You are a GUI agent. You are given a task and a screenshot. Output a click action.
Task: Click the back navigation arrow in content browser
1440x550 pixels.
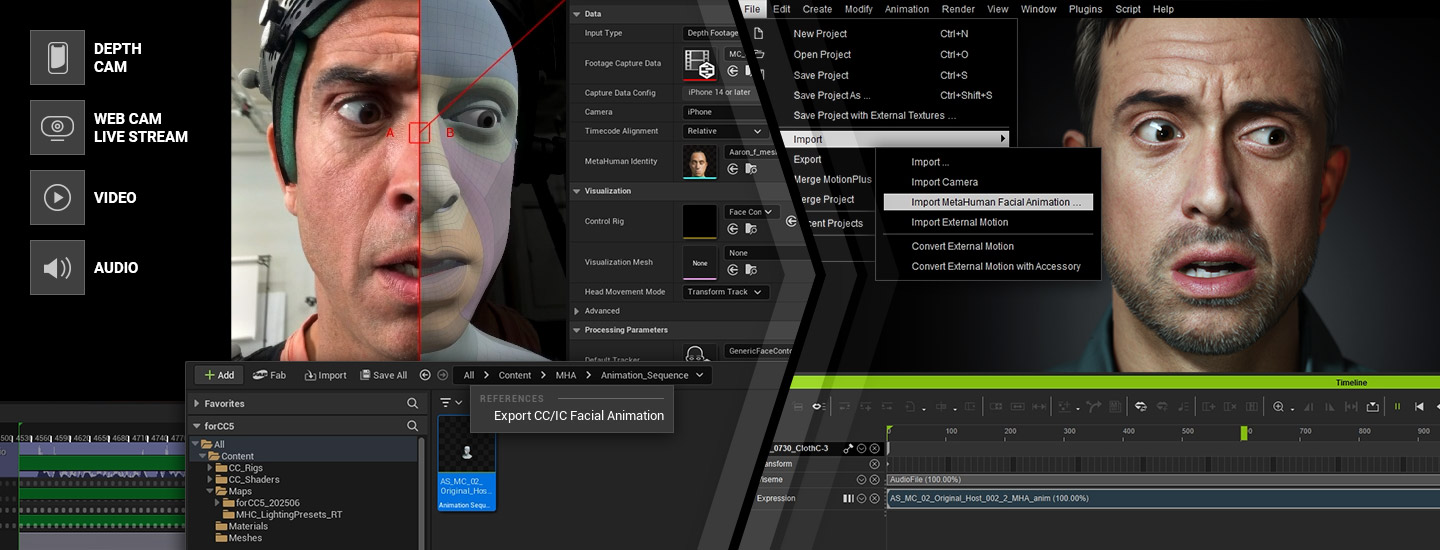[425, 375]
